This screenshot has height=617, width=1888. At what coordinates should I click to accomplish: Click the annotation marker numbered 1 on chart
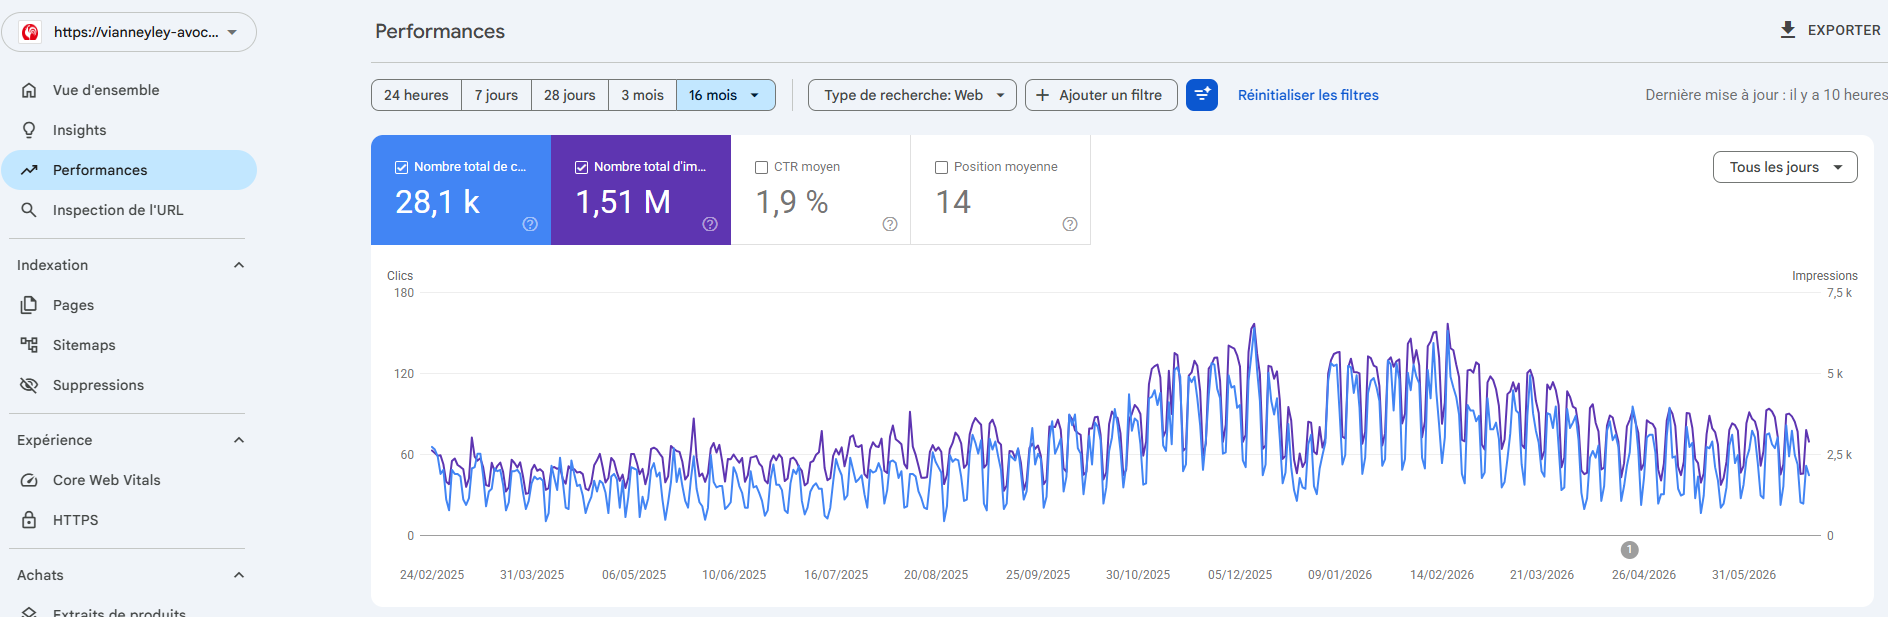point(1630,550)
